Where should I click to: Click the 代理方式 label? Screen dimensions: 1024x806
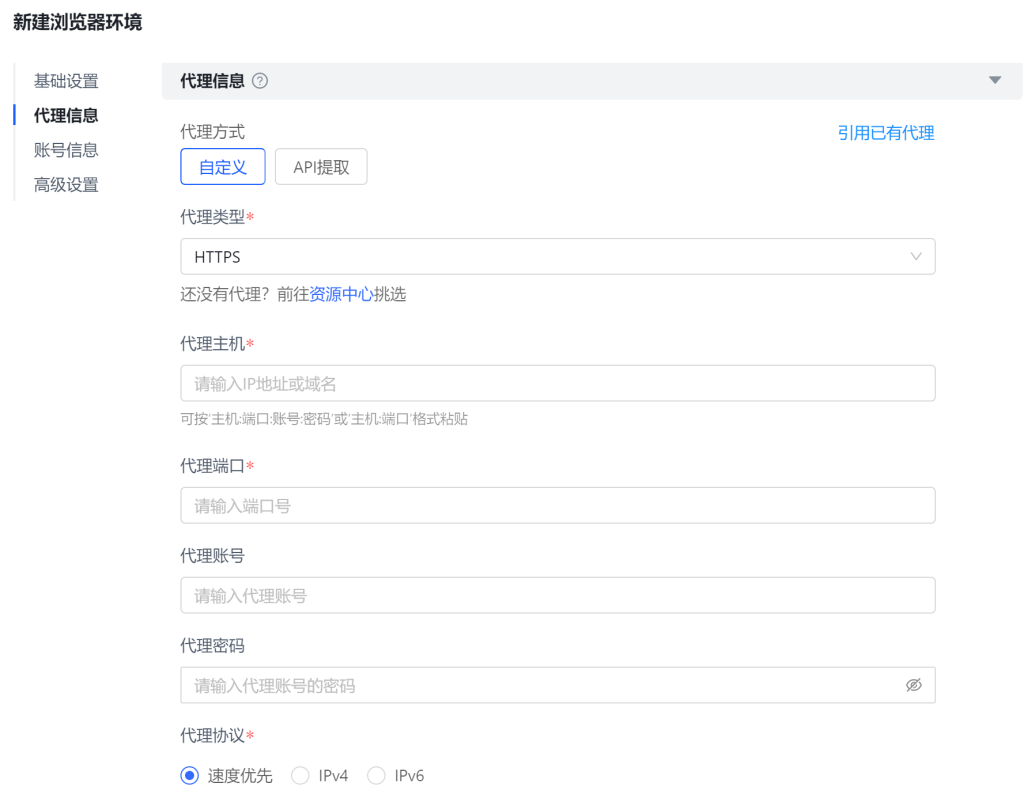point(212,132)
